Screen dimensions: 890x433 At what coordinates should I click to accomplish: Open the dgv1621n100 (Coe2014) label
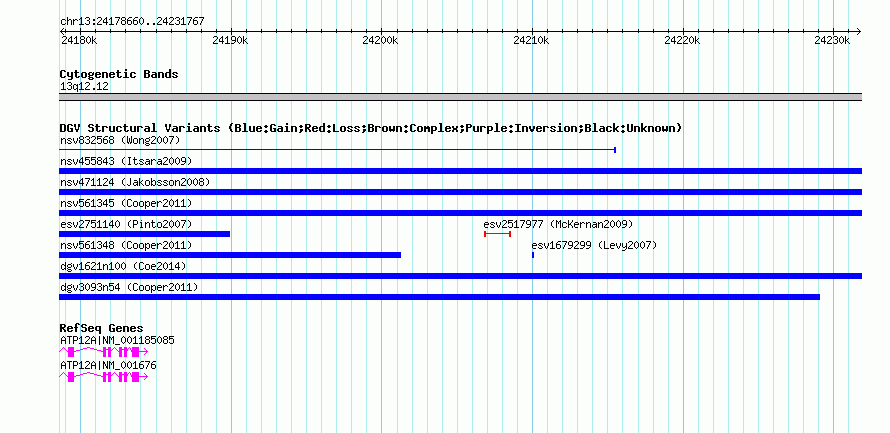123,266
